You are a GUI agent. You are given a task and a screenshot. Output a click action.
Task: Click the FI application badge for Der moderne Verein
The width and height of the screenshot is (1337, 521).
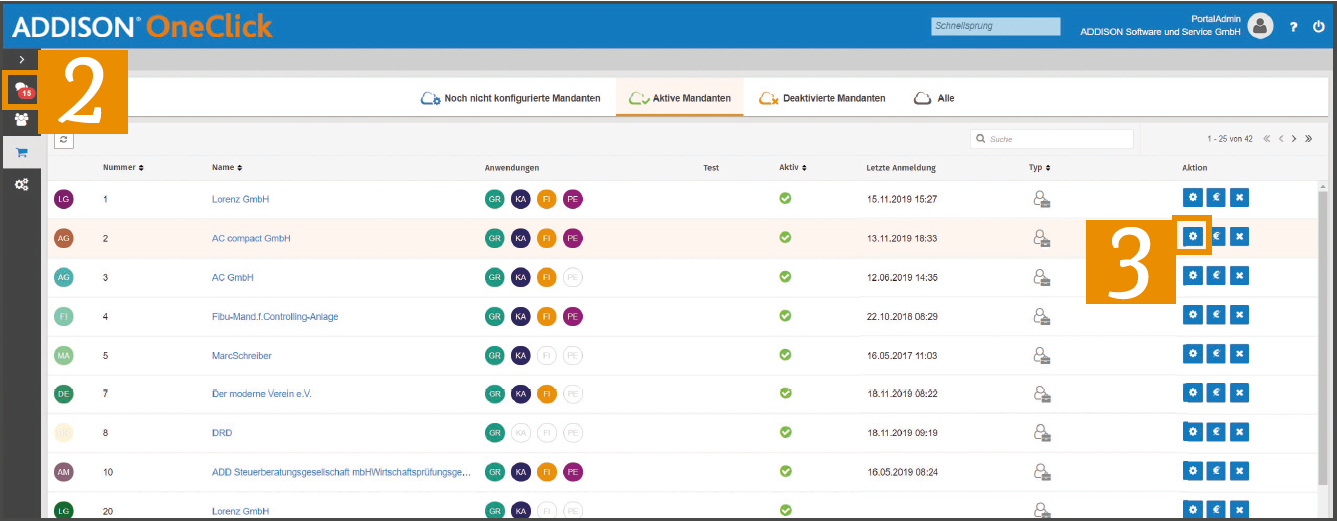coord(547,394)
